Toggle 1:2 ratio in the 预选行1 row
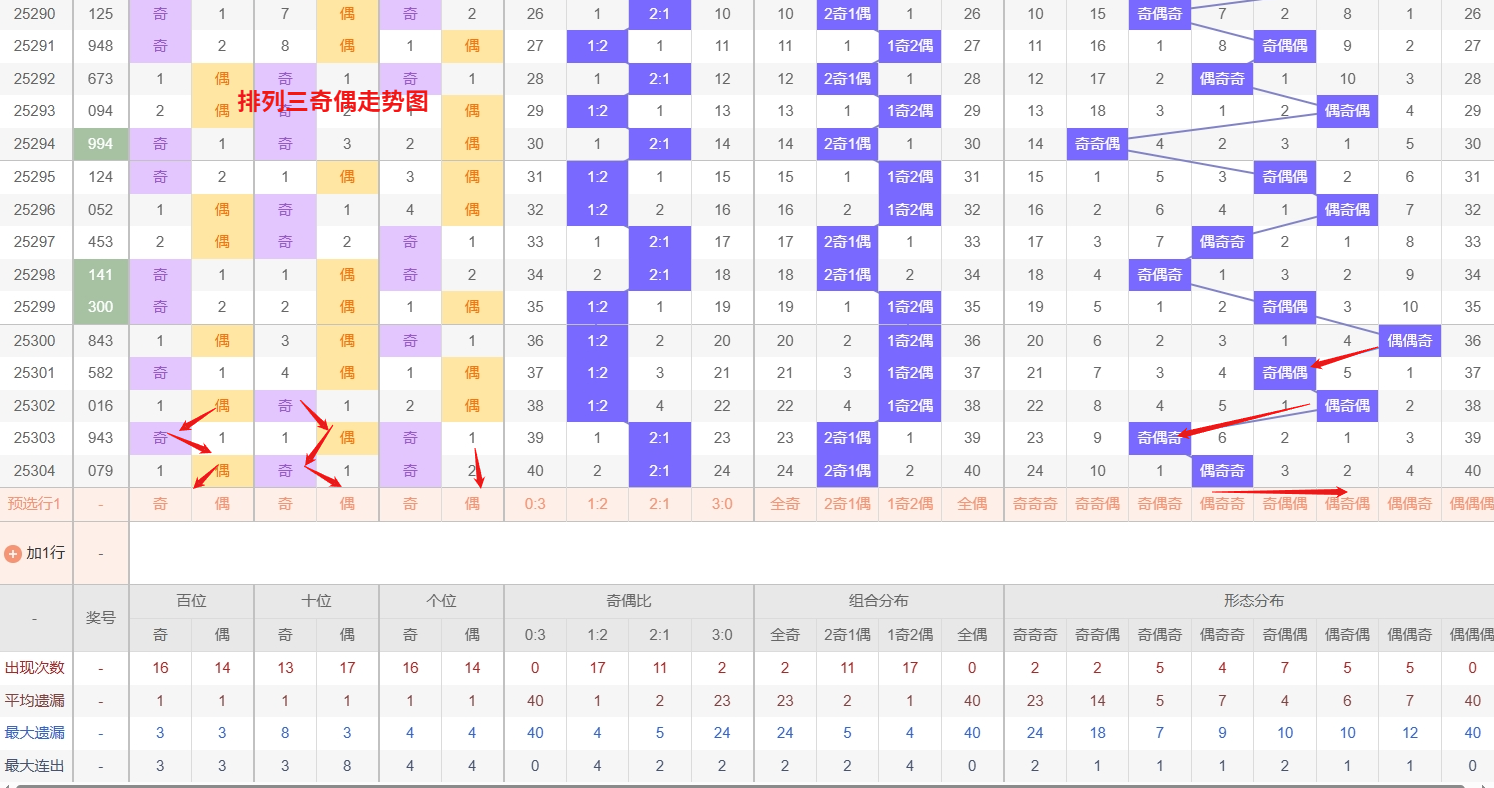The width and height of the screenshot is (1494, 788). pyautogui.click(x=597, y=504)
